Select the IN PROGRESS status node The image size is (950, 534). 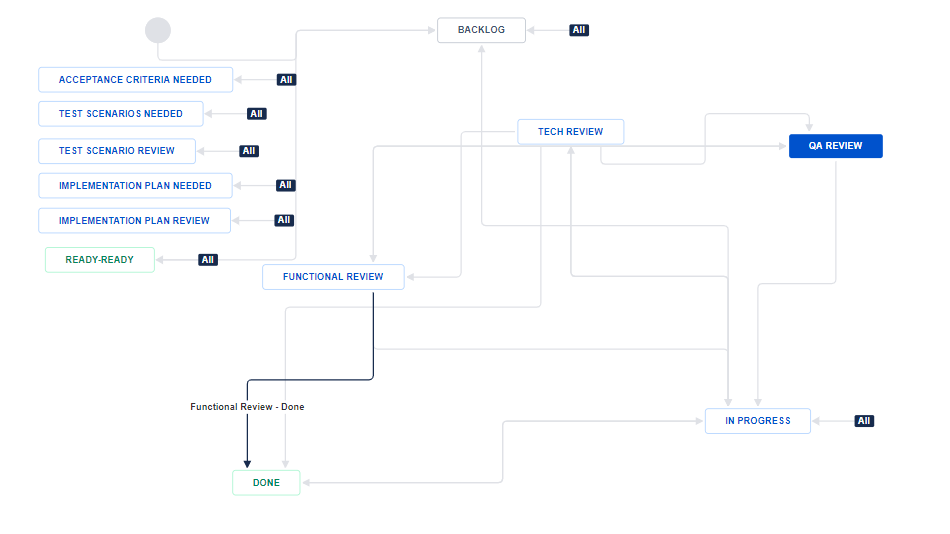coord(758,421)
